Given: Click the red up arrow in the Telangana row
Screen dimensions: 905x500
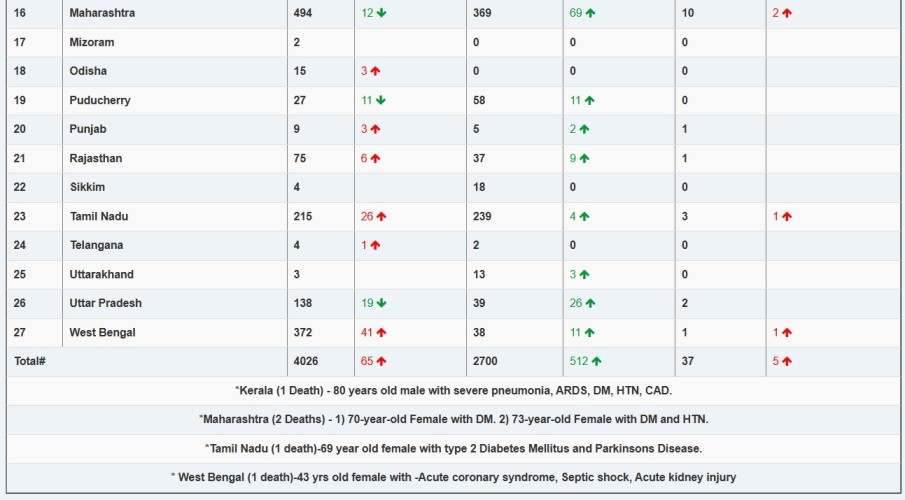Looking at the screenshot, I should tap(376, 245).
